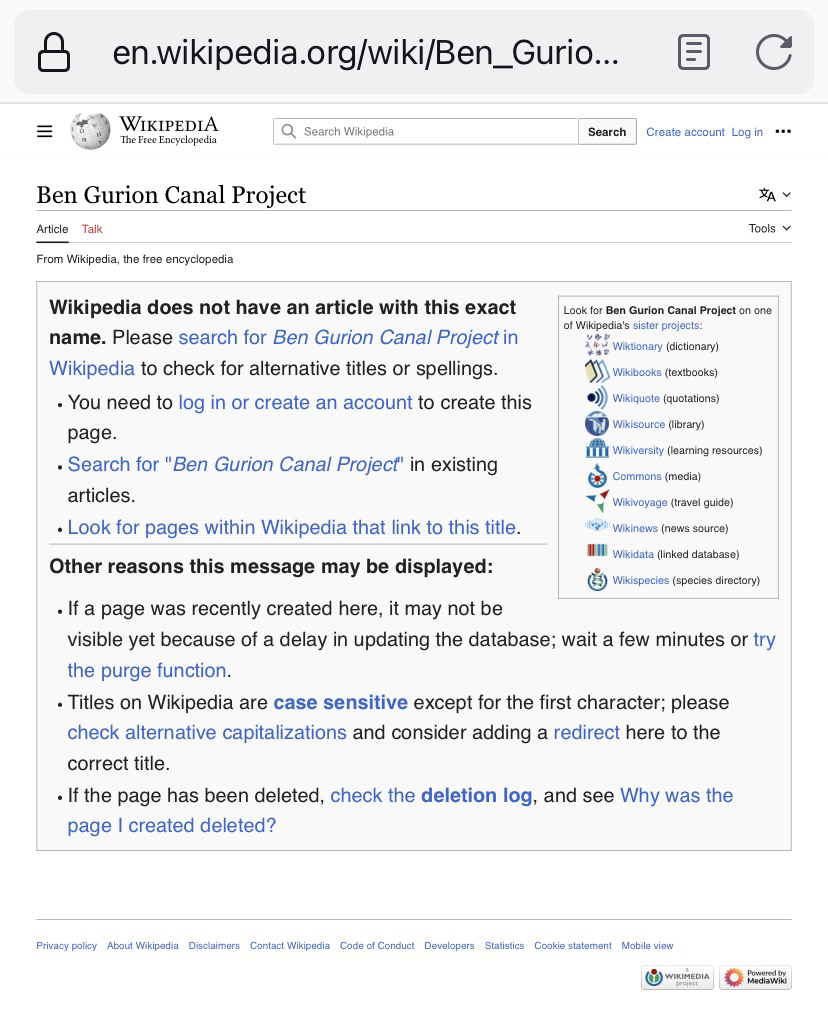Click the Wikisource logo icon
Screen dimensions: 828x1018
[597, 423]
